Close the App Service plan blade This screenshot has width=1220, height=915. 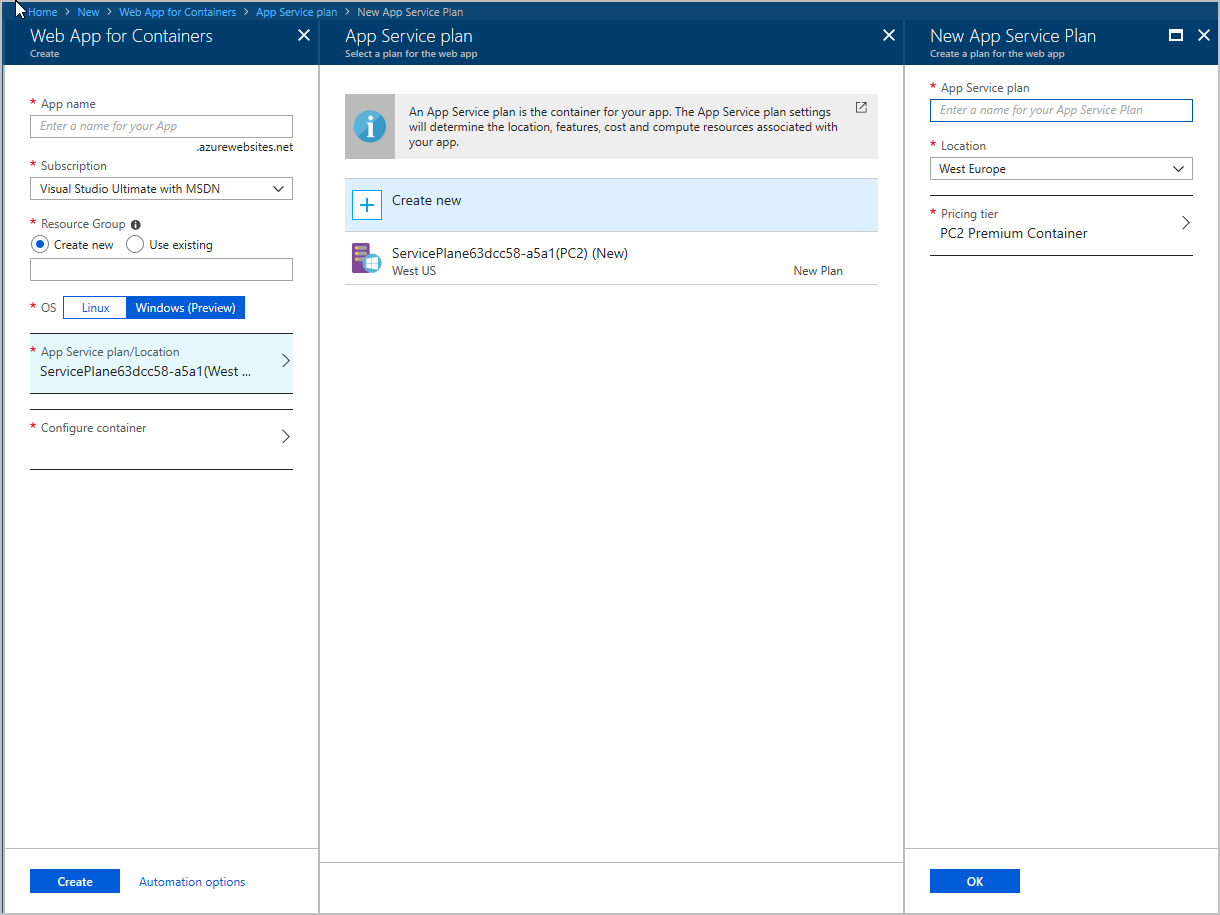coord(888,35)
